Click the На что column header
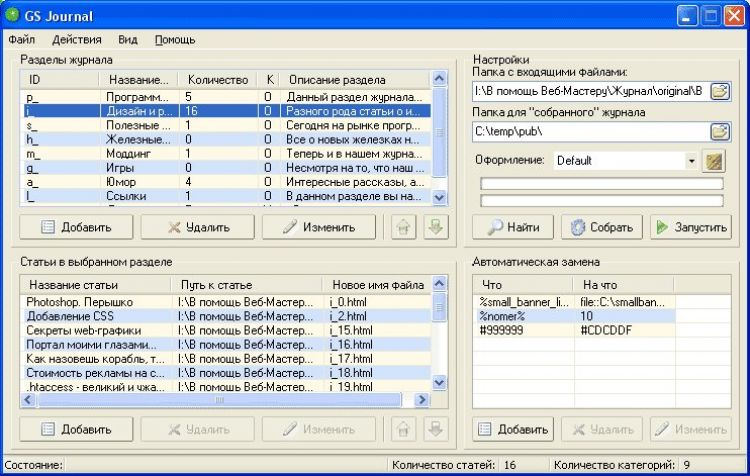The width and height of the screenshot is (750, 476). (623, 285)
